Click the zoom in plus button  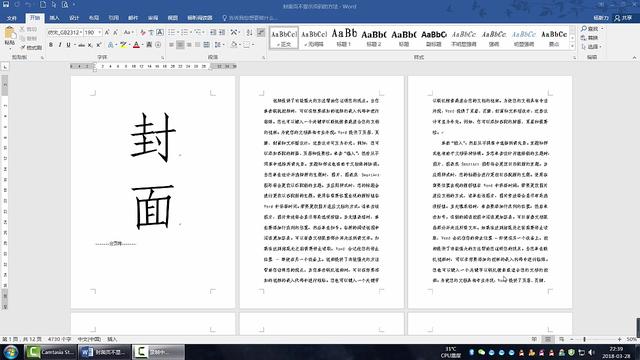619,339
